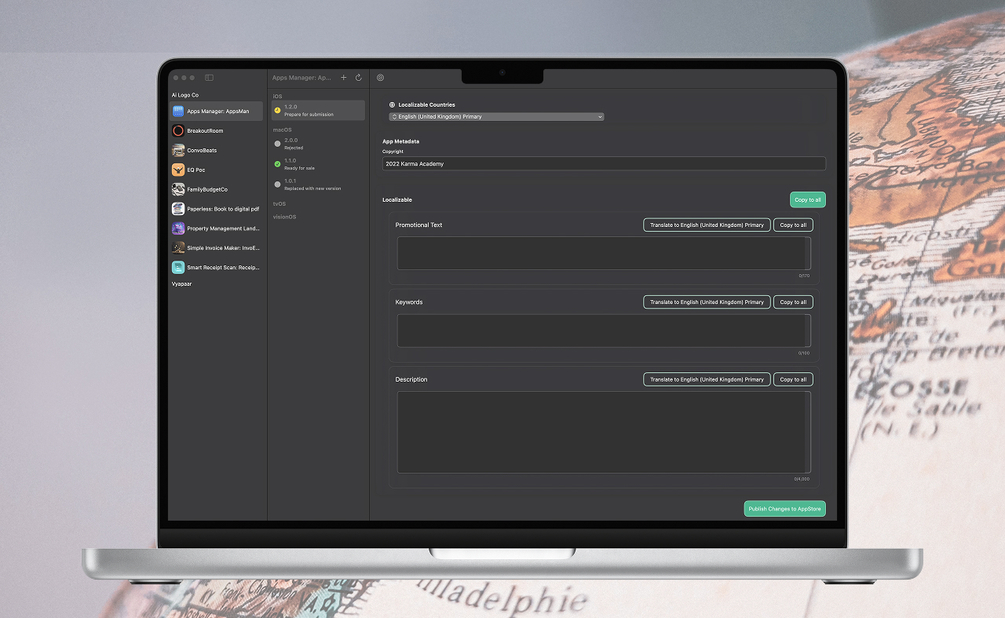Click yellow clock status icon for 1.2.0
The image size is (1005, 618).
(x=278, y=110)
